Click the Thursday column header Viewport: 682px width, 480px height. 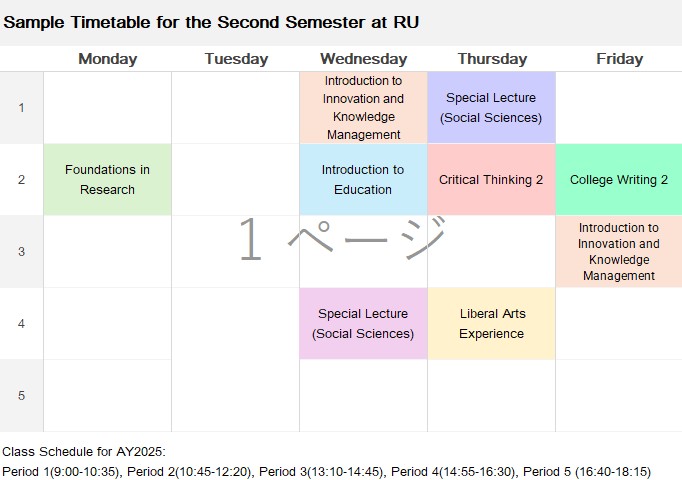pyautogui.click(x=492, y=59)
